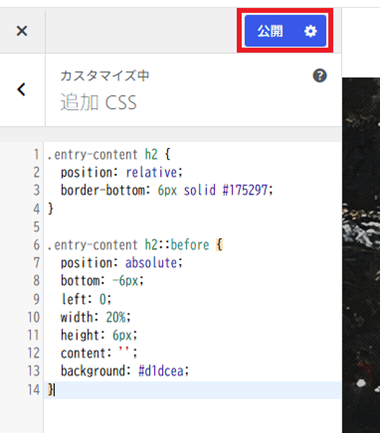This screenshot has width=380, height=433.
Task: Click the 'width: 20%;' code line
Action: click(x=96, y=317)
